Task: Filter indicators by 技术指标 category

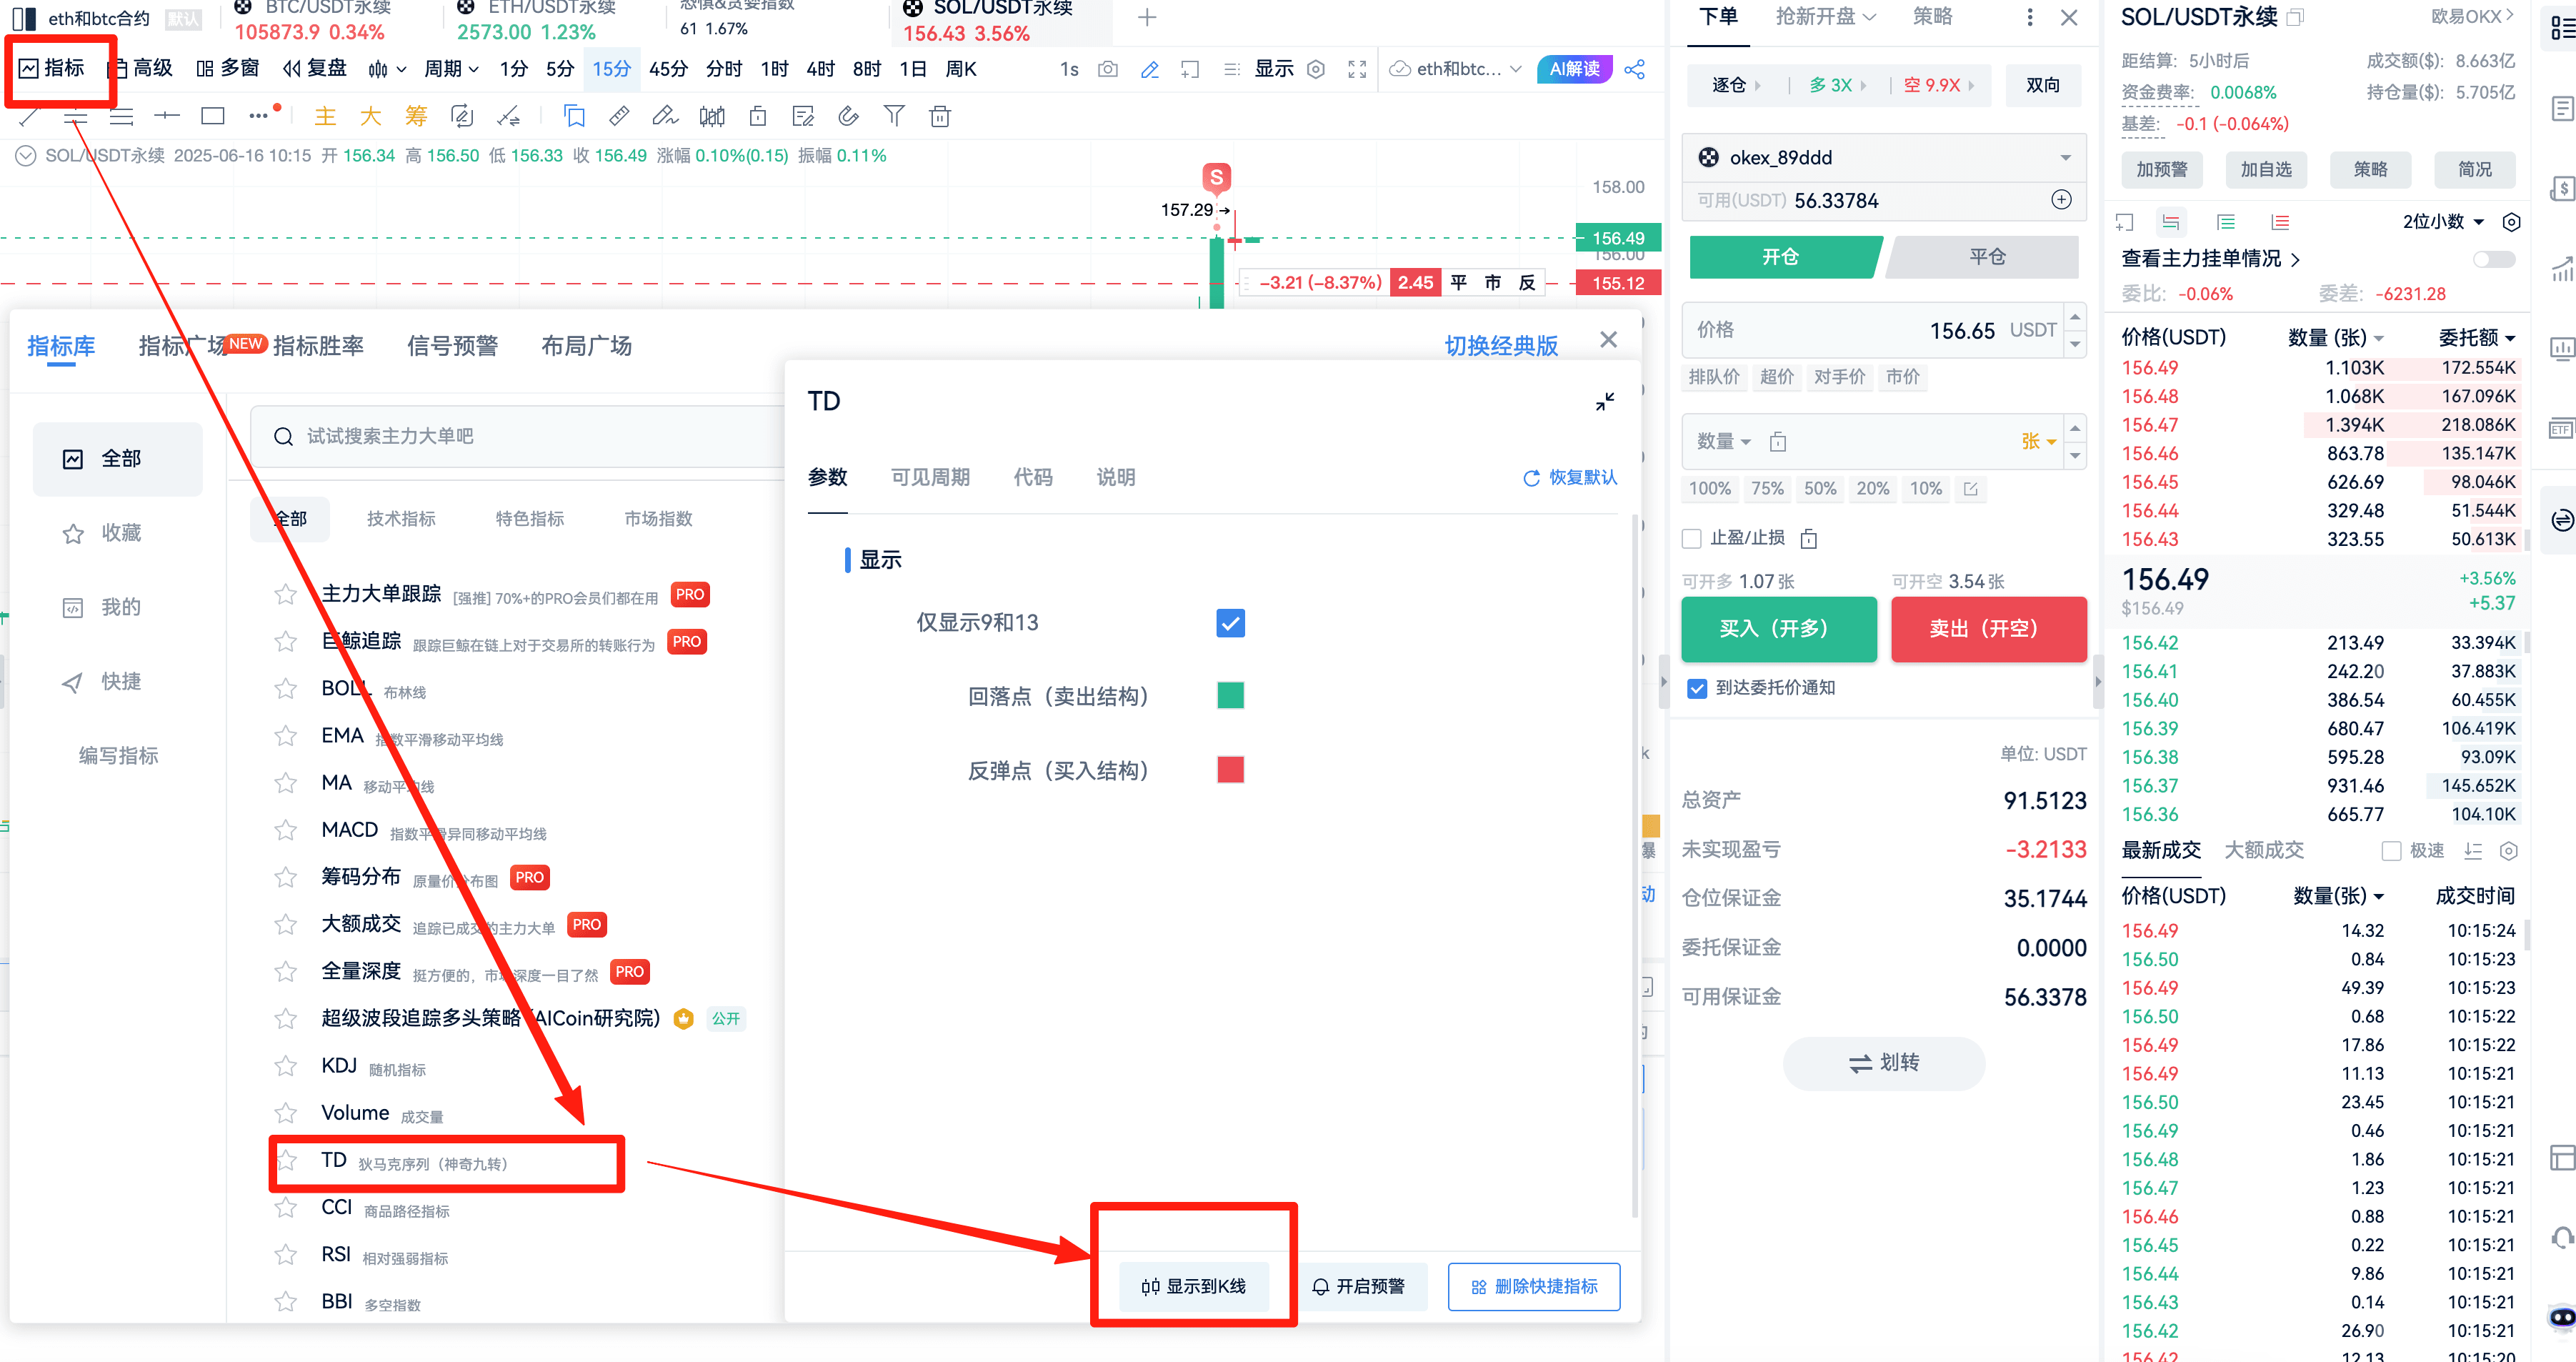Action: 401,518
